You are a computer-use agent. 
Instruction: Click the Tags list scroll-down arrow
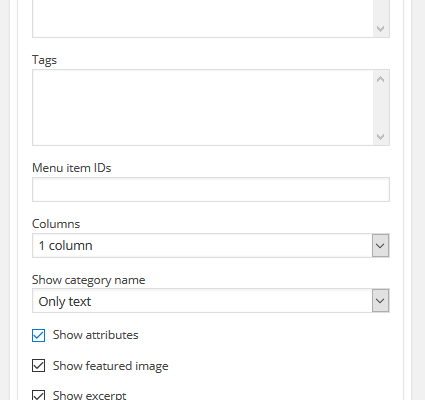pos(381,136)
